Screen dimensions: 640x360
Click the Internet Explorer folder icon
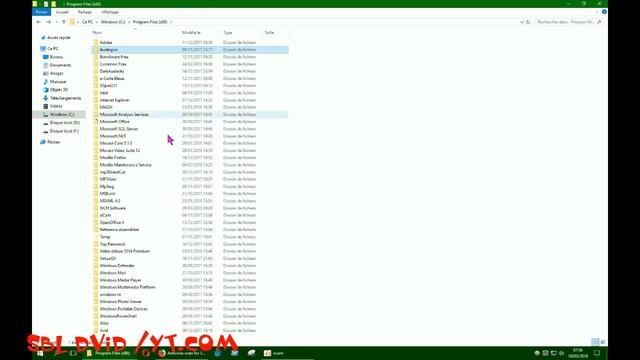[96, 100]
